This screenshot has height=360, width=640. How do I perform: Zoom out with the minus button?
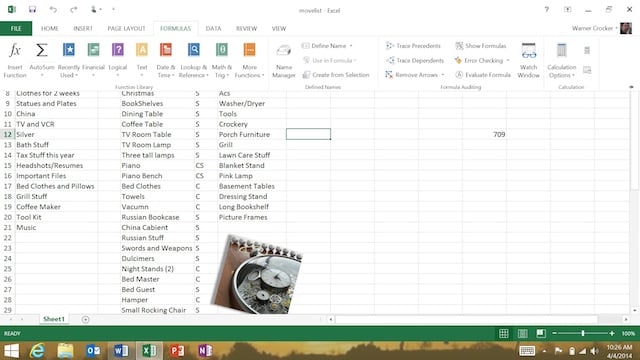[x=554, y=333]
